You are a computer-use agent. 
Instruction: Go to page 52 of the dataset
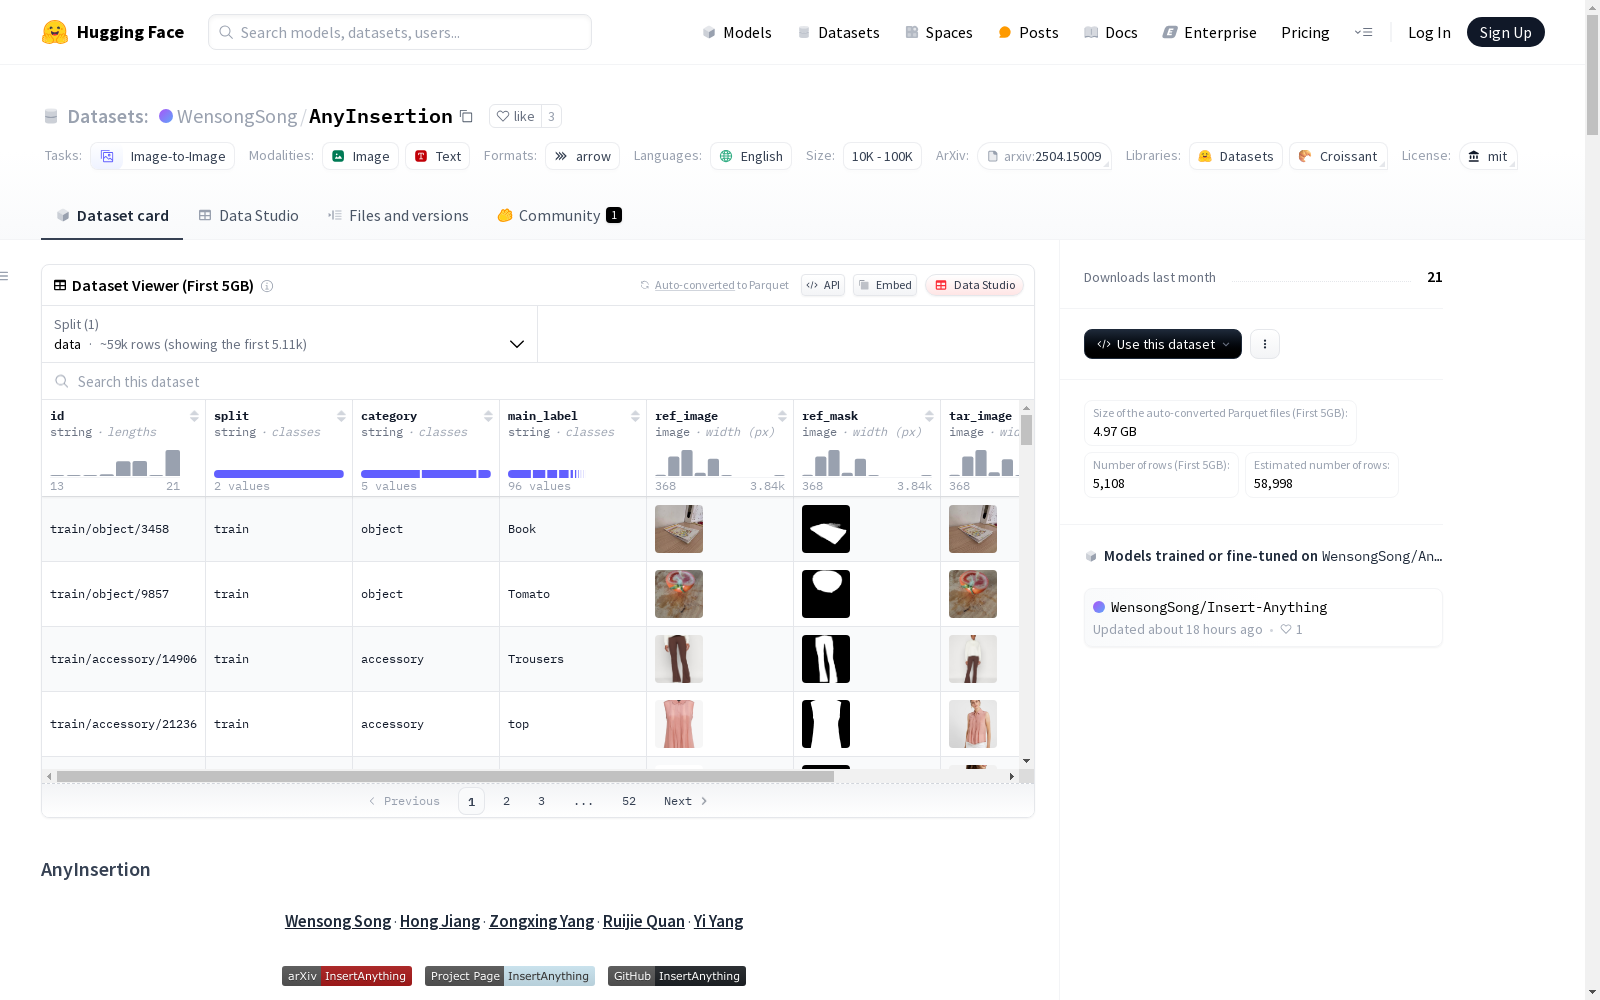629,801
